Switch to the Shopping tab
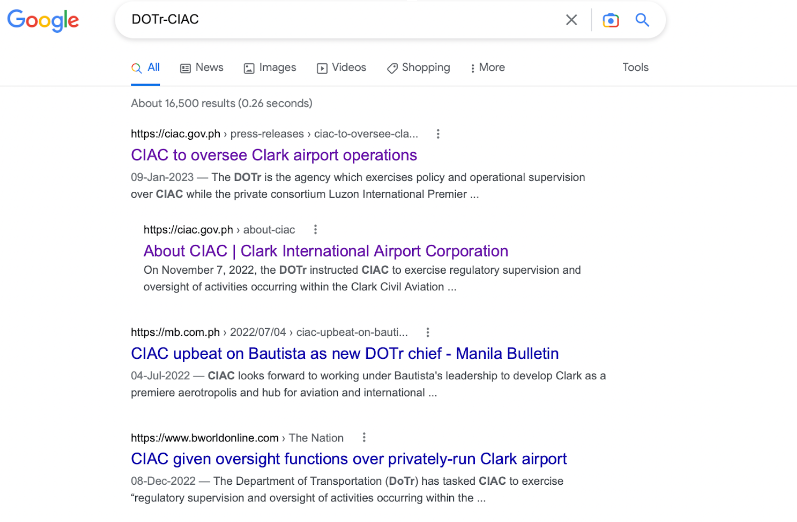797x522 pixels. pyautogui.click(x=418, y=68)
